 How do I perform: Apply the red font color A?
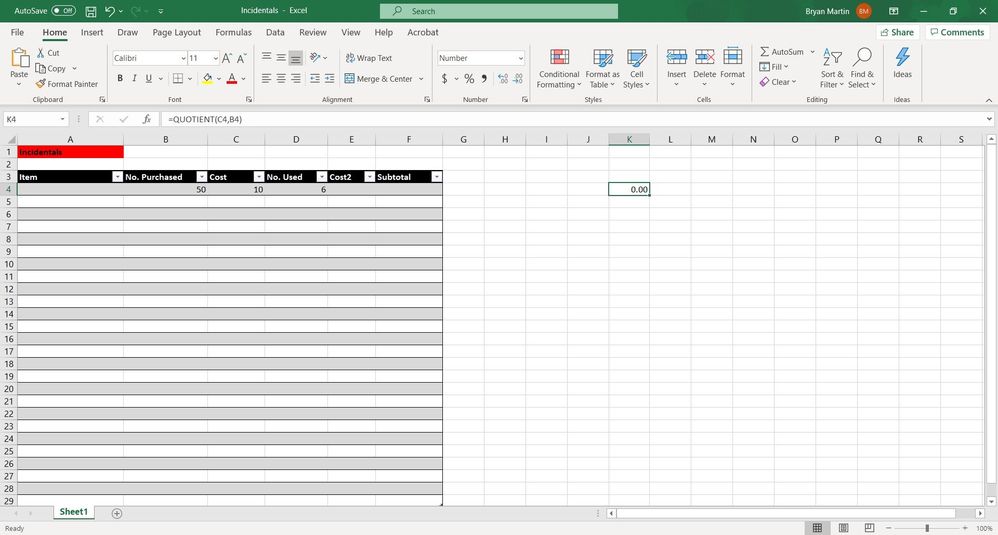coord(232,78)
